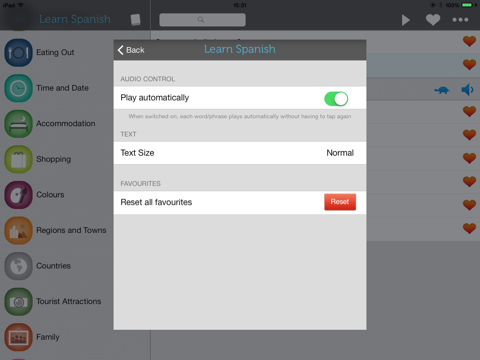Open the Shopping bag icon
The height and width of the screenshot is (360, 480).
click(18, 159)
